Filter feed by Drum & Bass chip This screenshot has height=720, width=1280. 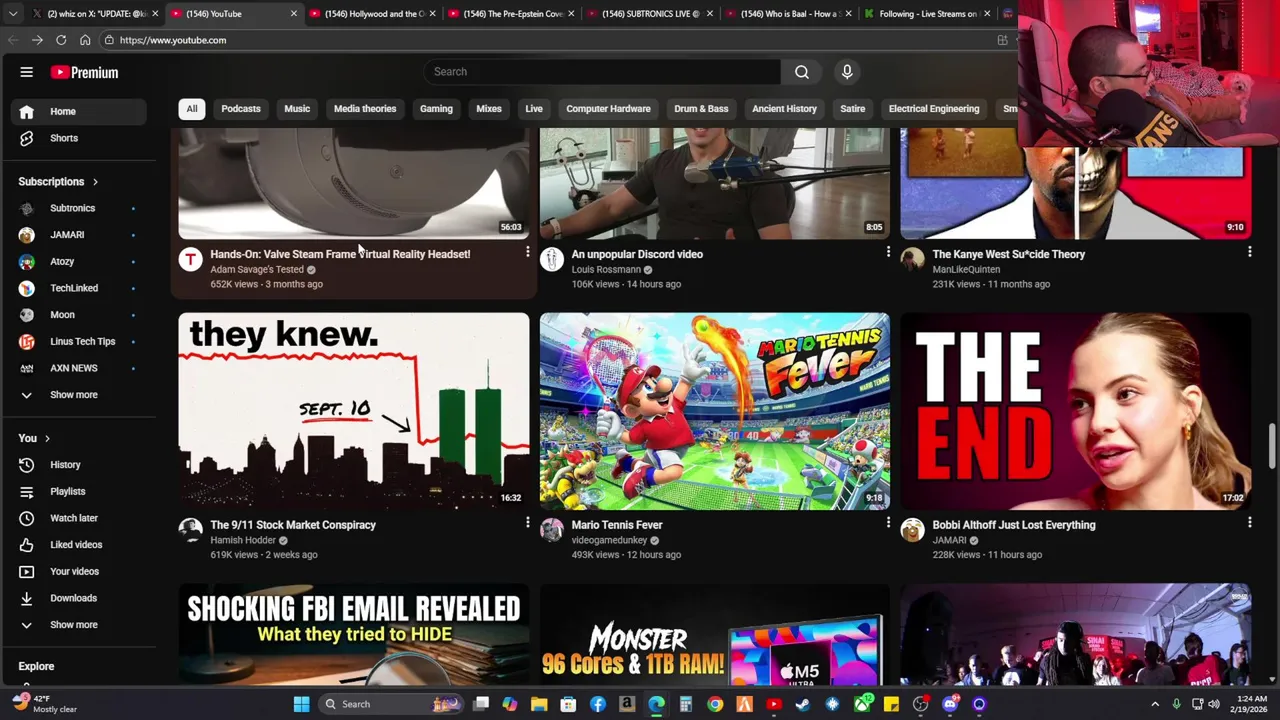click(x=701, y=109)
